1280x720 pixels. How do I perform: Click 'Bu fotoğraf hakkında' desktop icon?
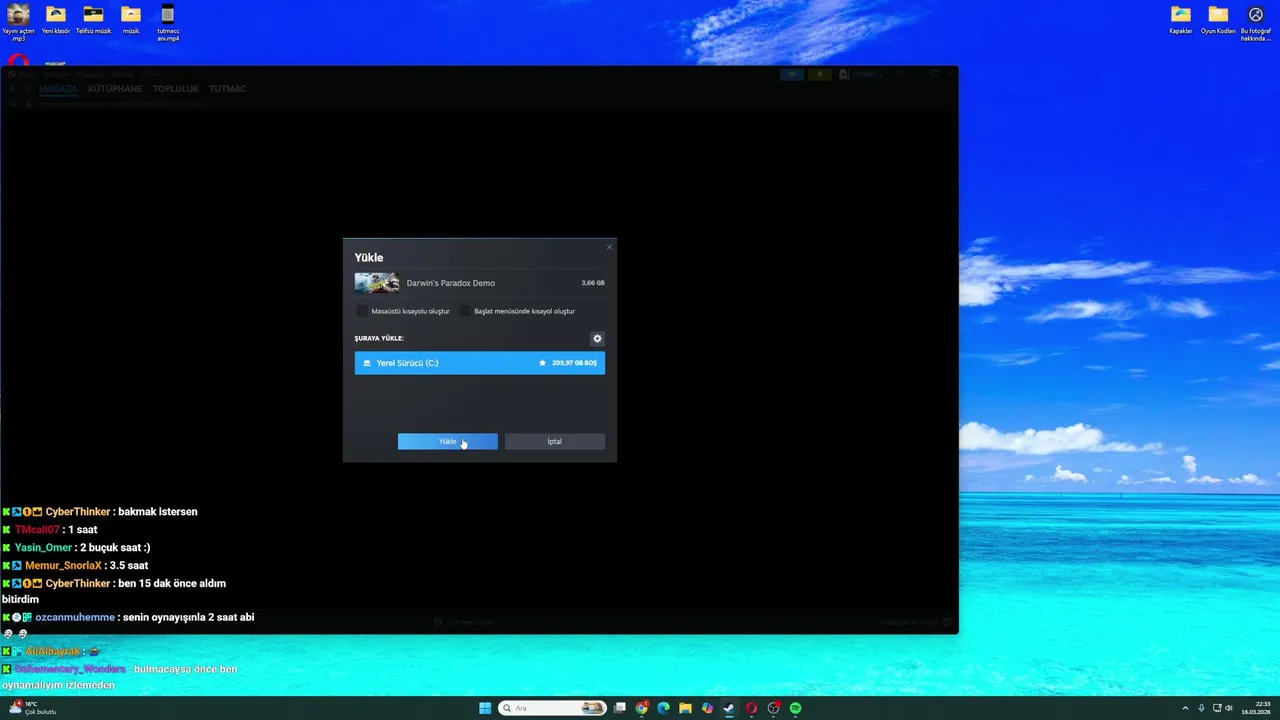1256,22
